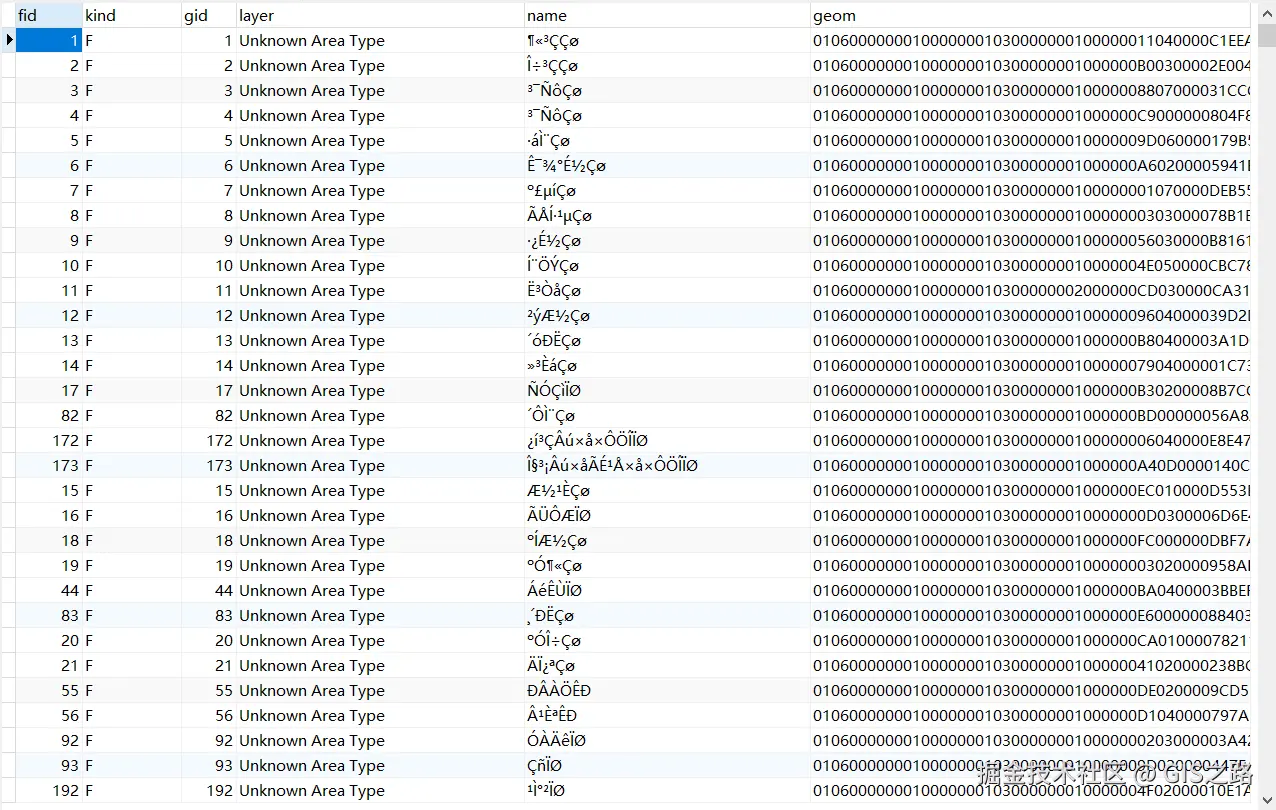Select the layer column header
The height and width of the screenshot is (810, 1276).
(x=380, y=15)
